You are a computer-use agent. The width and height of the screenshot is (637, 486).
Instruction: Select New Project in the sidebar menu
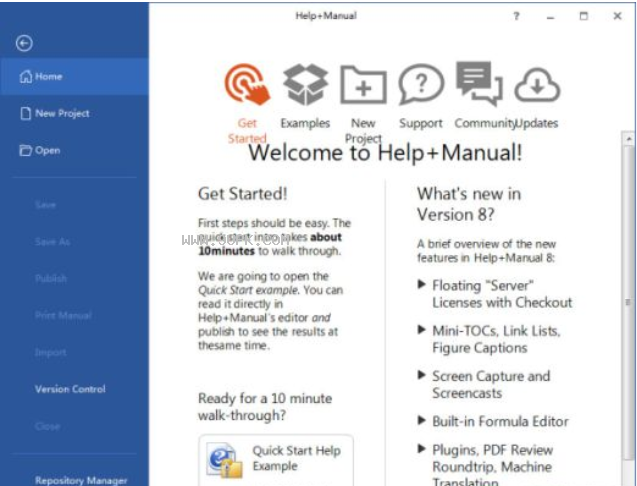(x=75, y=113)
